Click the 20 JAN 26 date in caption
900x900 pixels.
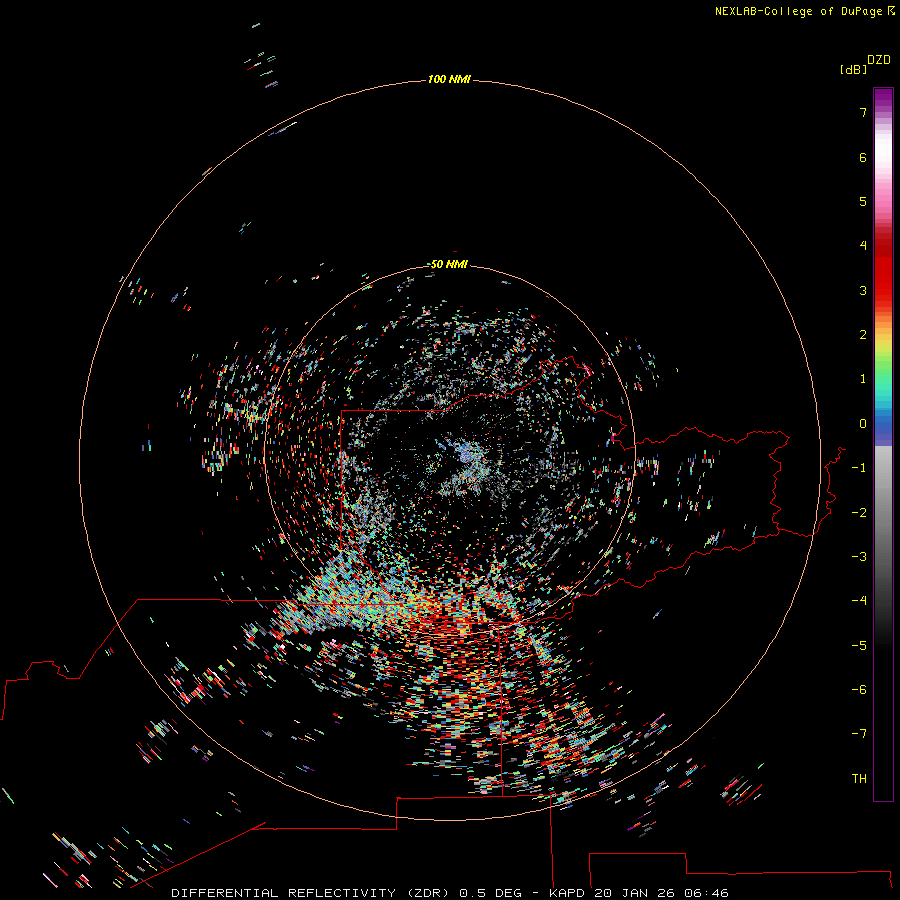click(635, 893)
